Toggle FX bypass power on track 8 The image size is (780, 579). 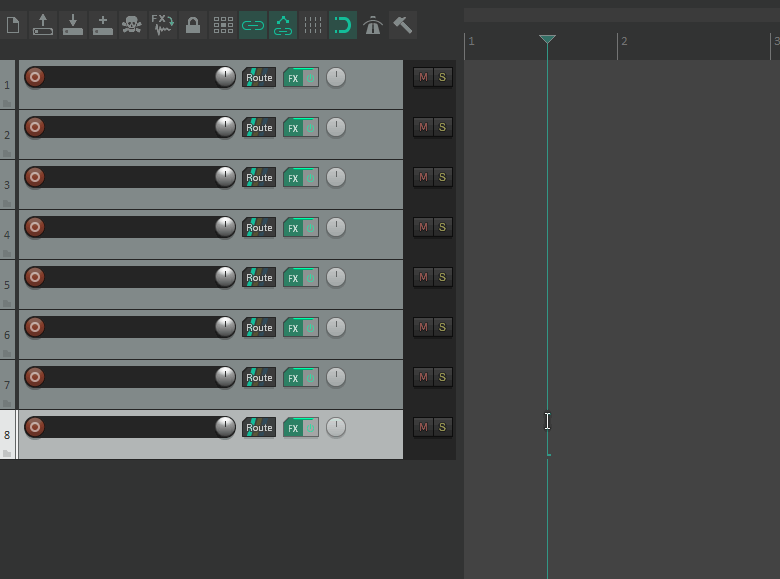[x=310, y=428]
